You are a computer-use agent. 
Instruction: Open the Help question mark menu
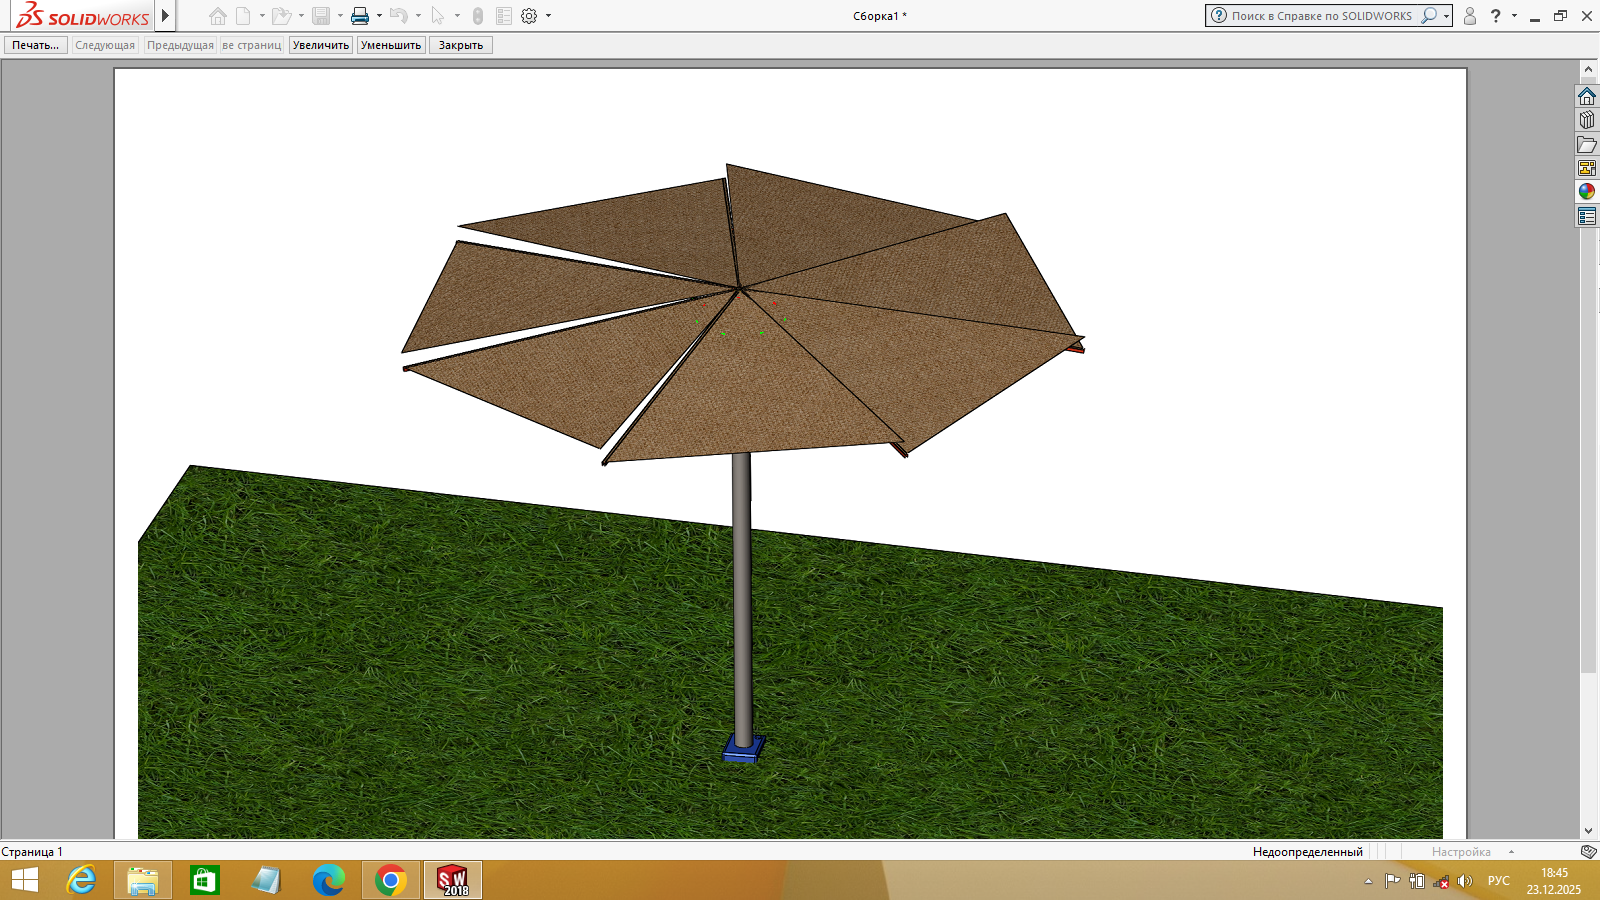(1496, 16)
